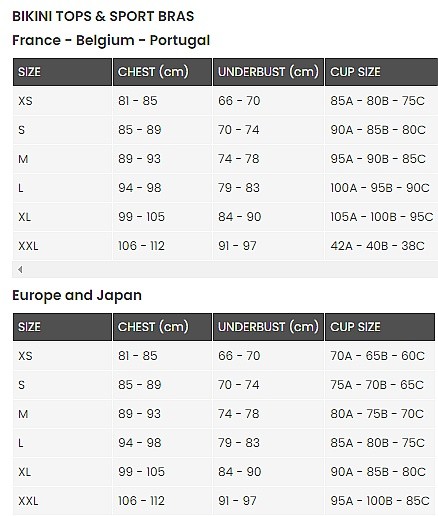The height and width of the screenshot is (516, 438).
Task: Select the XS row in France table
Action: pos(225,101)
